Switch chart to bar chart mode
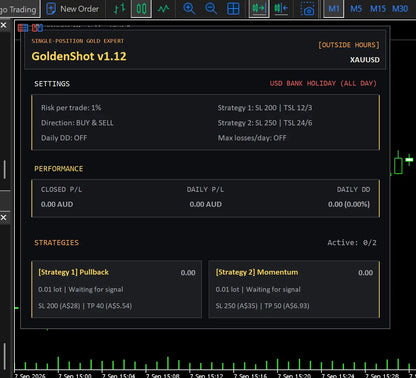 coord(119,9)
